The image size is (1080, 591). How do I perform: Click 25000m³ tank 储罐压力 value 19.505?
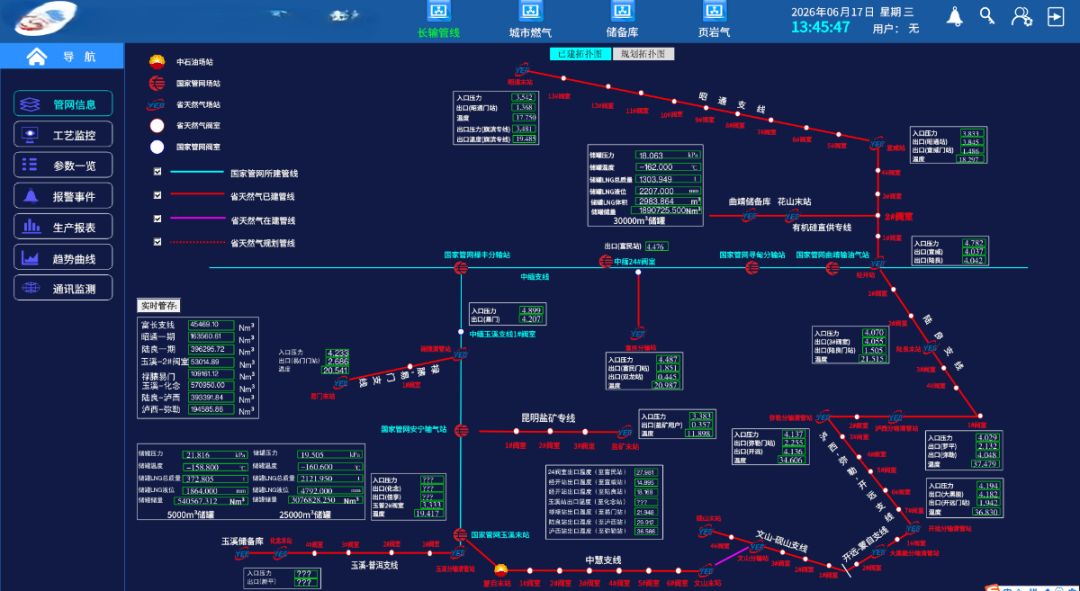pyautogui.click(x=330, y=455)
